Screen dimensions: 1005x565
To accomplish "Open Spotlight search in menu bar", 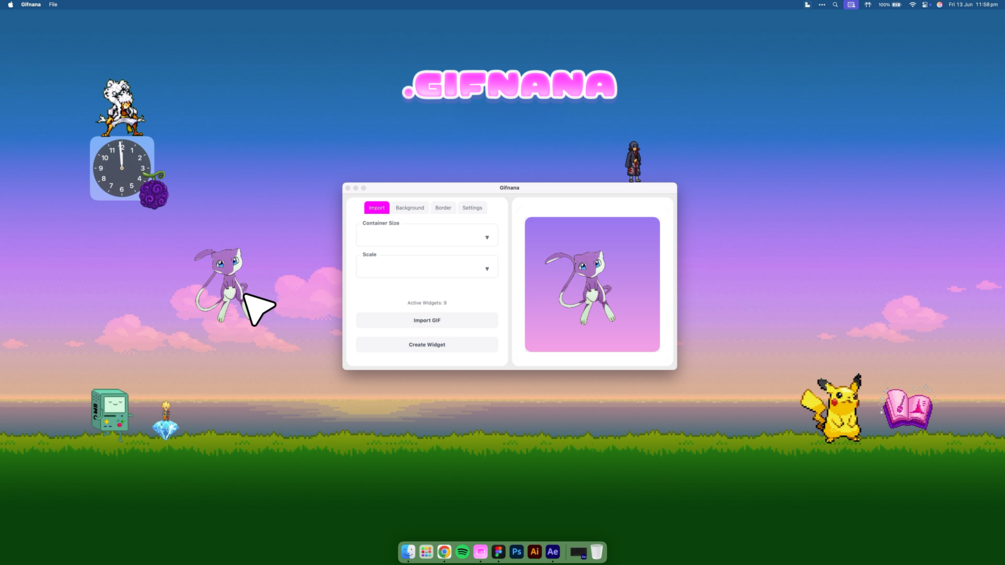I will pos(835,4).
